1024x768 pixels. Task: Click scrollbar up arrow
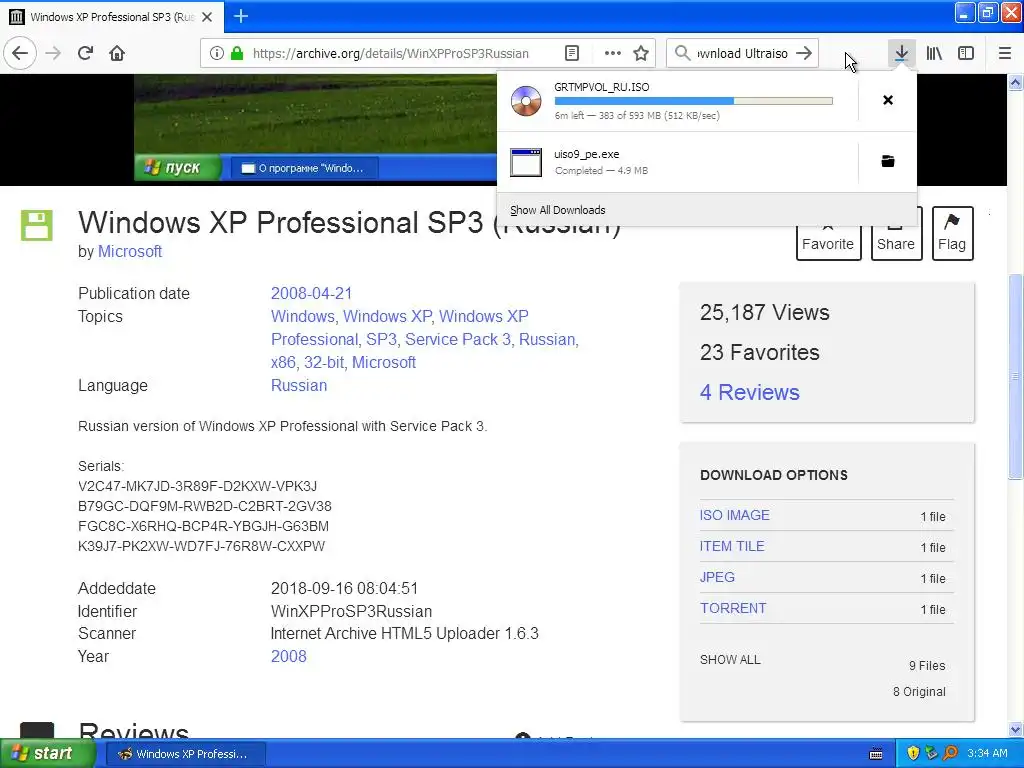[1015, 82]
